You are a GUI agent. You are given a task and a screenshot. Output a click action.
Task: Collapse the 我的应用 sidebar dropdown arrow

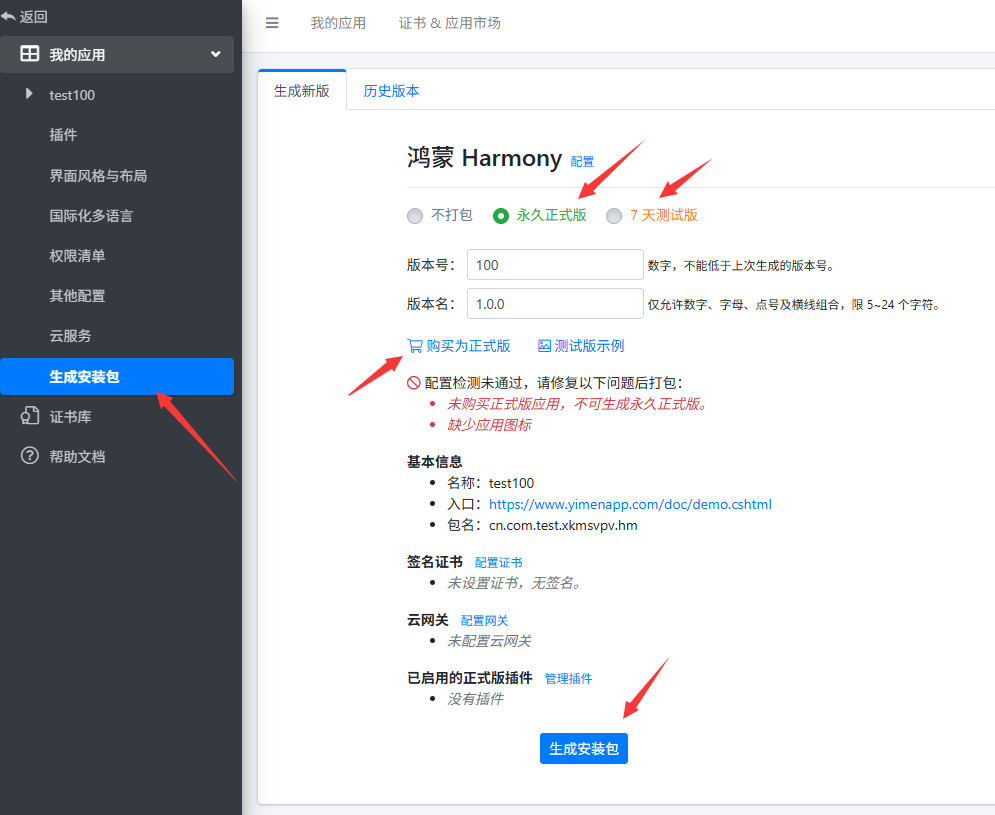pos(216,54)
